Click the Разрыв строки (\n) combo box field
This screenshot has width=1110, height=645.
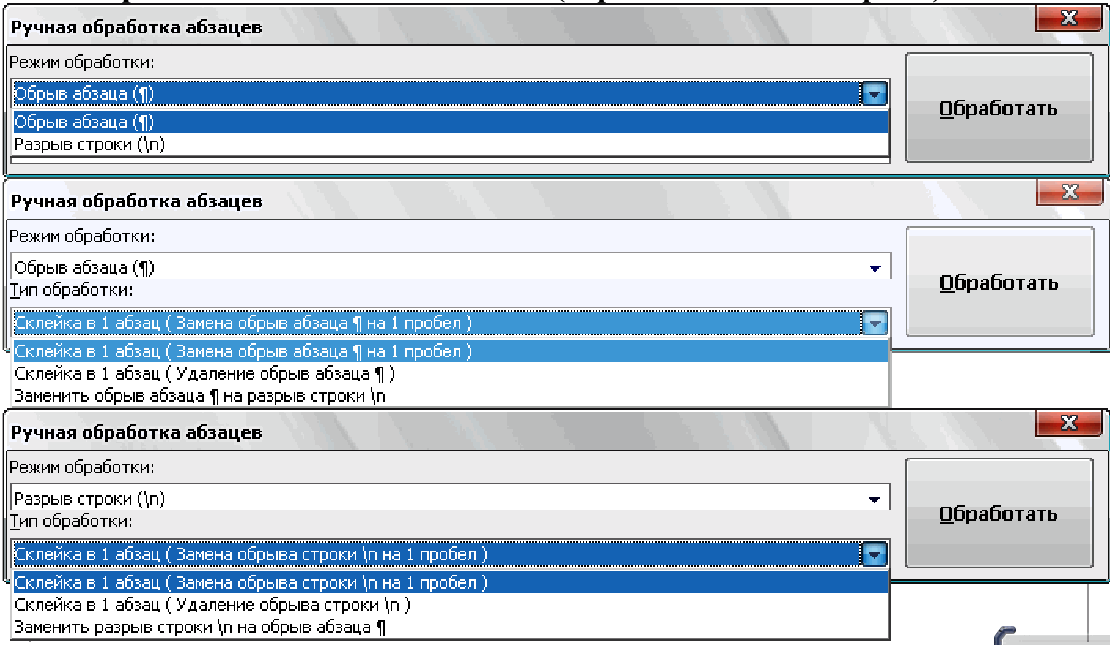(450, 499)
